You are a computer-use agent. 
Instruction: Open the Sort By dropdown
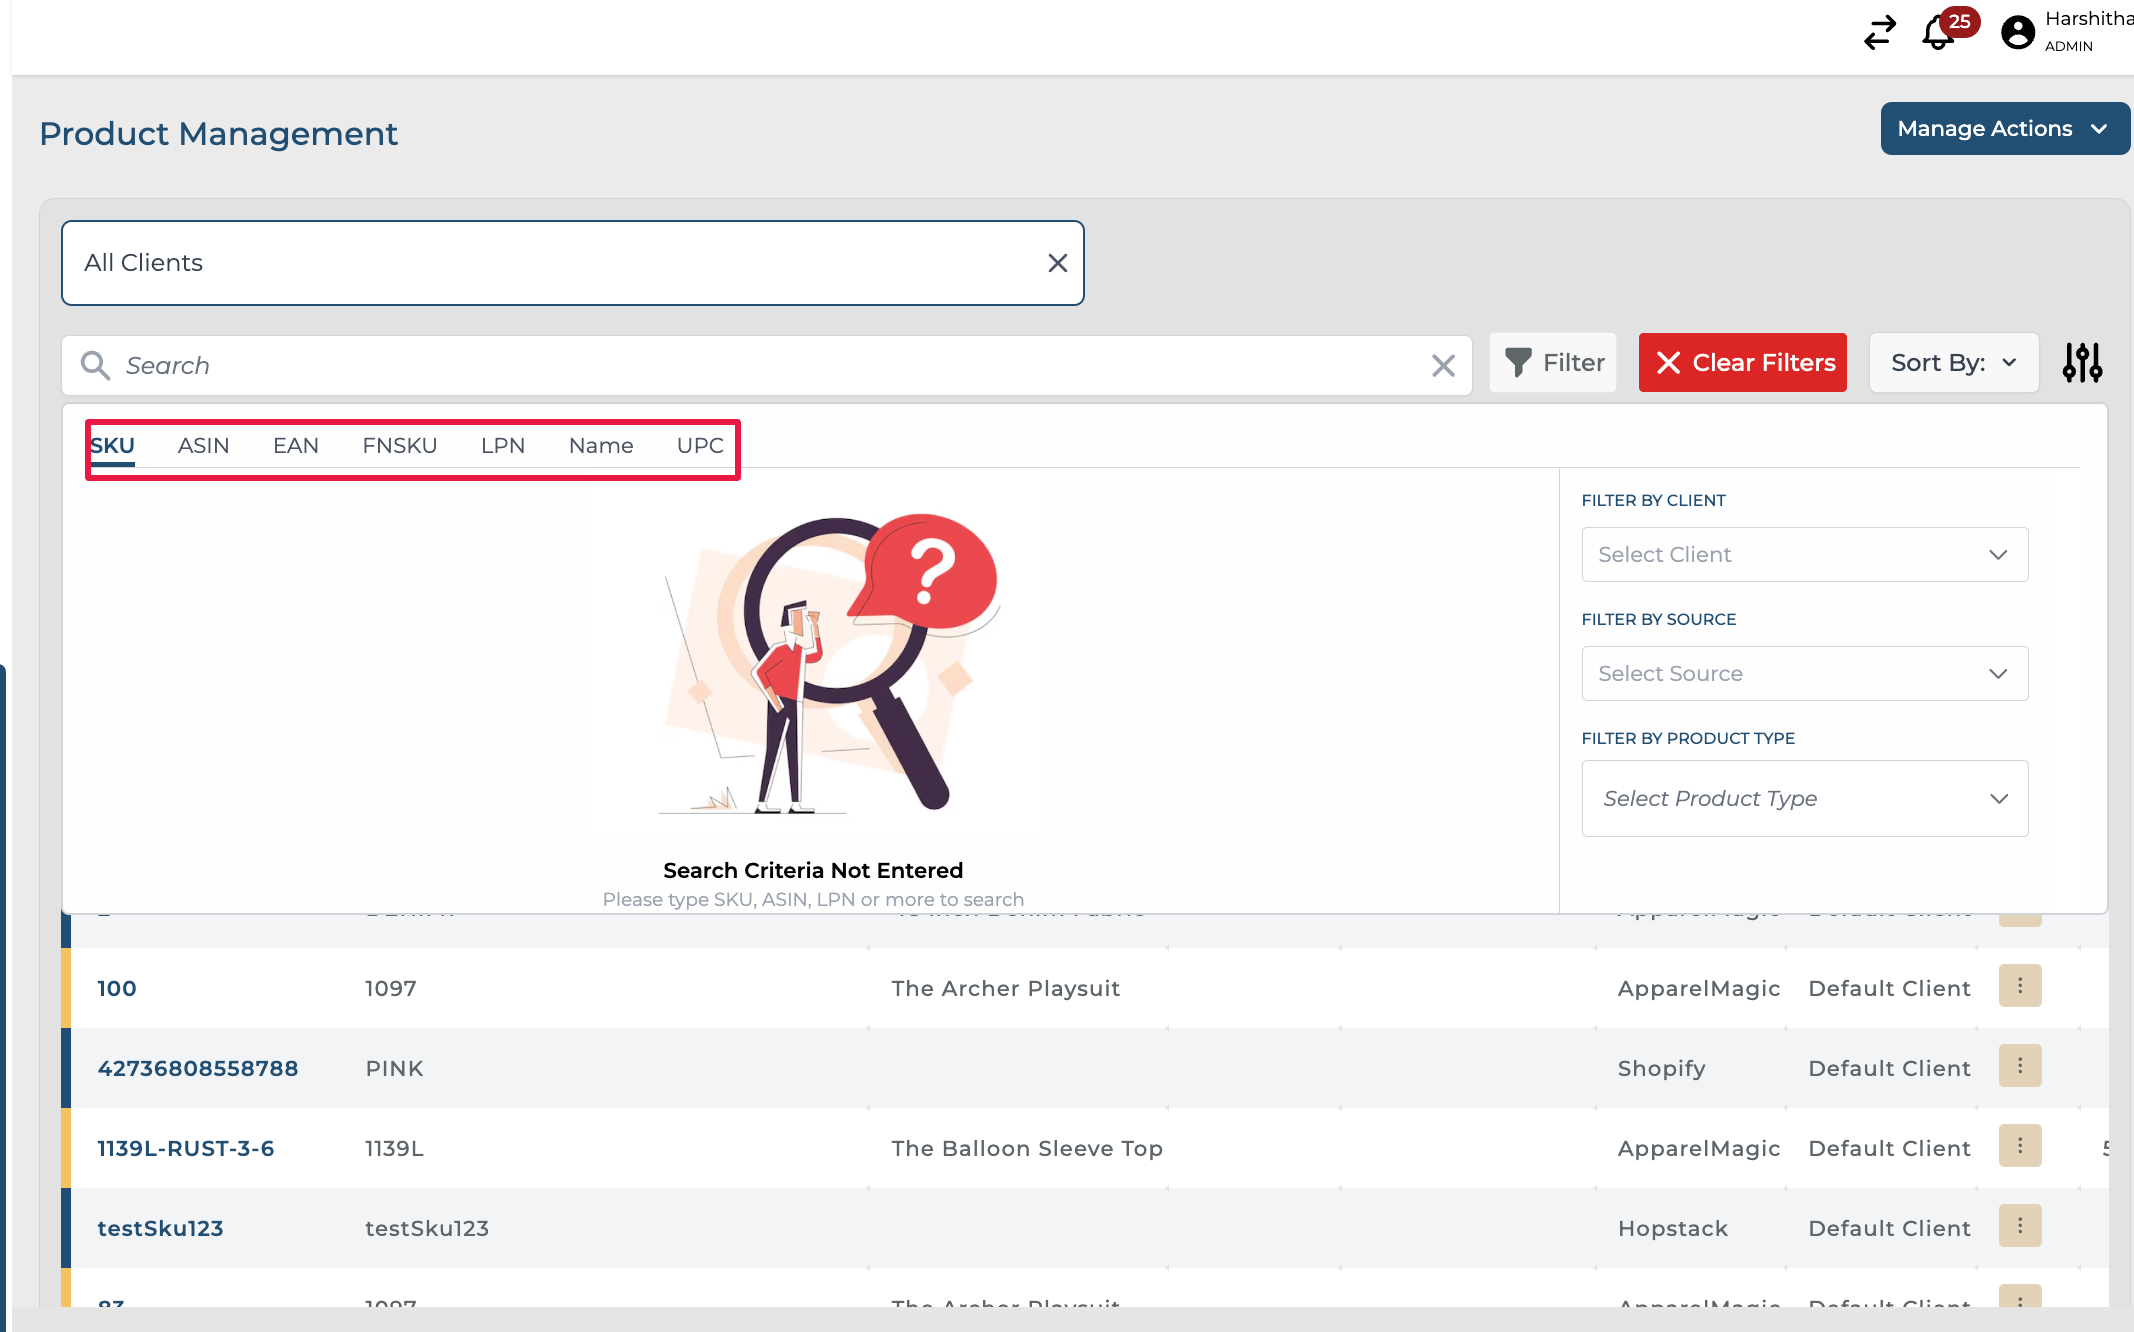(1953, 363)
